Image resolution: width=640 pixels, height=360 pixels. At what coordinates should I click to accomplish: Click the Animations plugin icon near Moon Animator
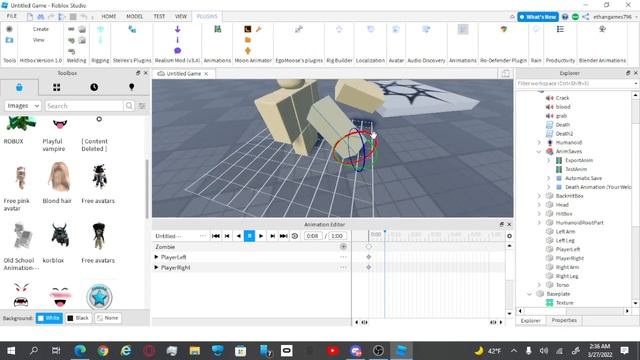tap(218, 29)
